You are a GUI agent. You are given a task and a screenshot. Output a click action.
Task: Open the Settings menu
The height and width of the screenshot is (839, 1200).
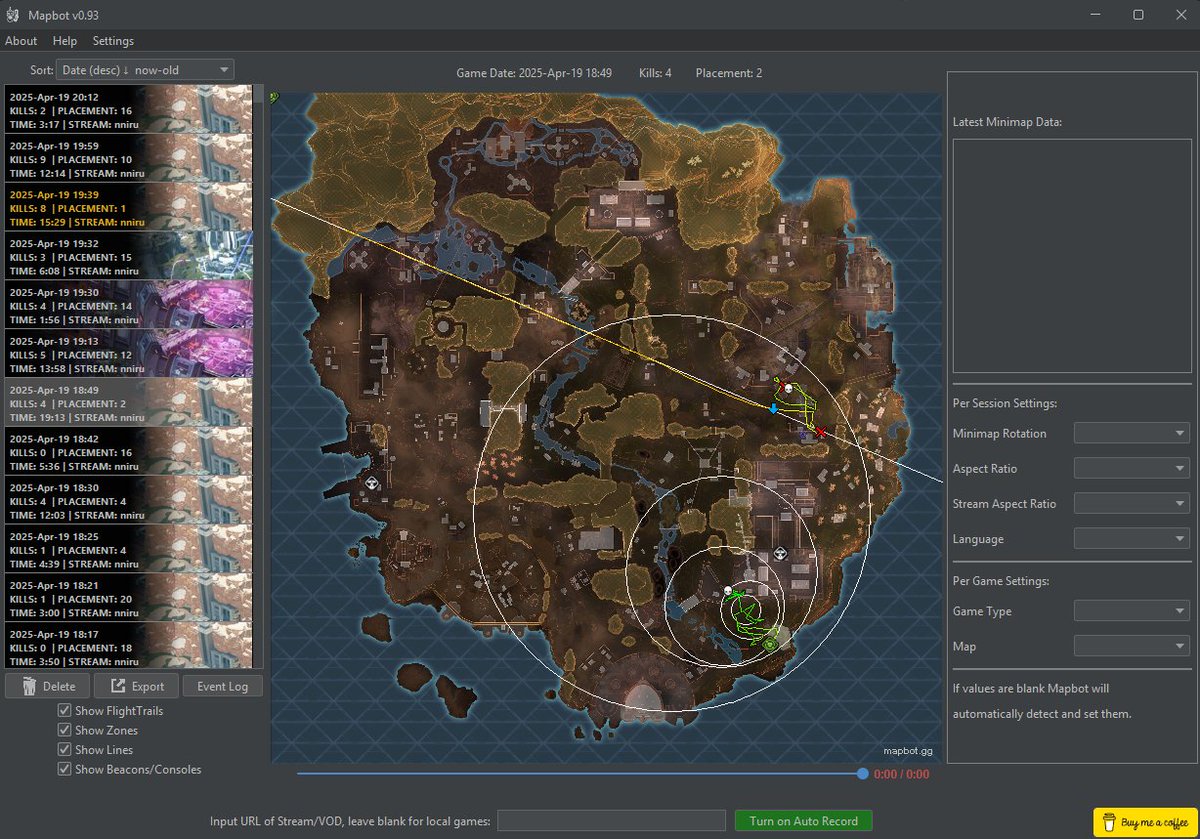coord(113,41)
